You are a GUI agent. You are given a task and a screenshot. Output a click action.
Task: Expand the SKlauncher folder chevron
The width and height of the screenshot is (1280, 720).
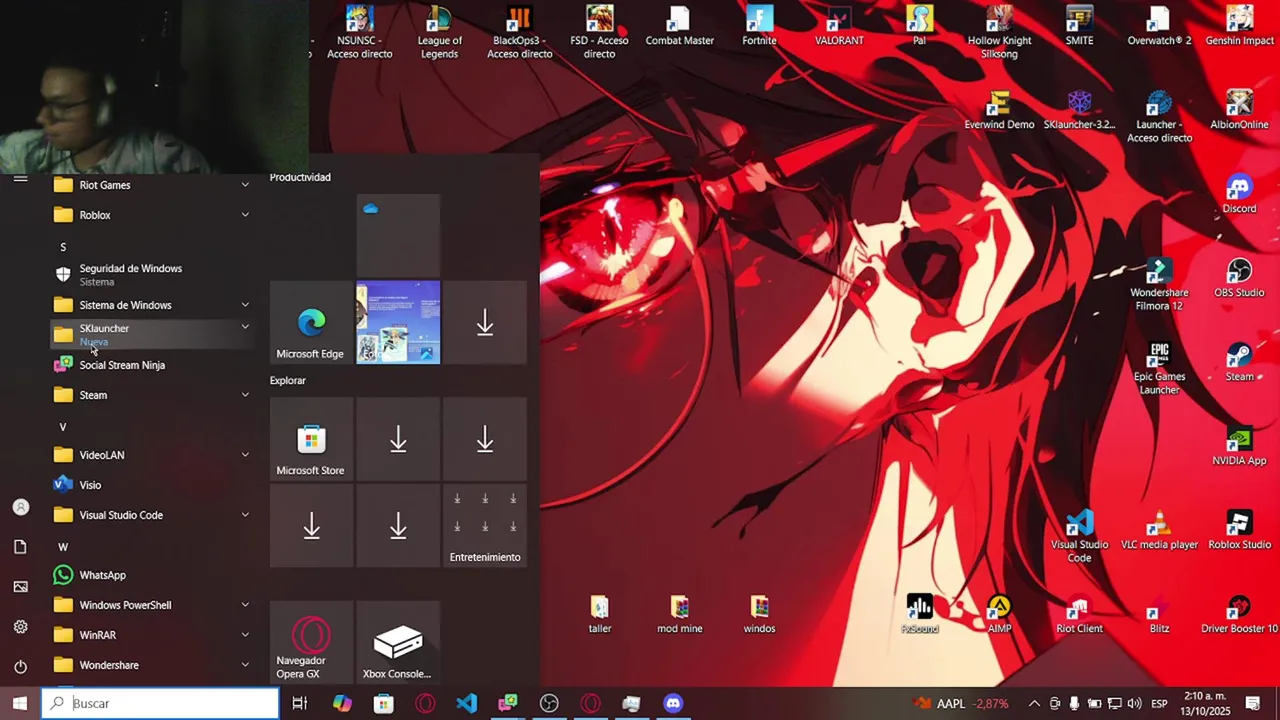[x=245, y=327]
